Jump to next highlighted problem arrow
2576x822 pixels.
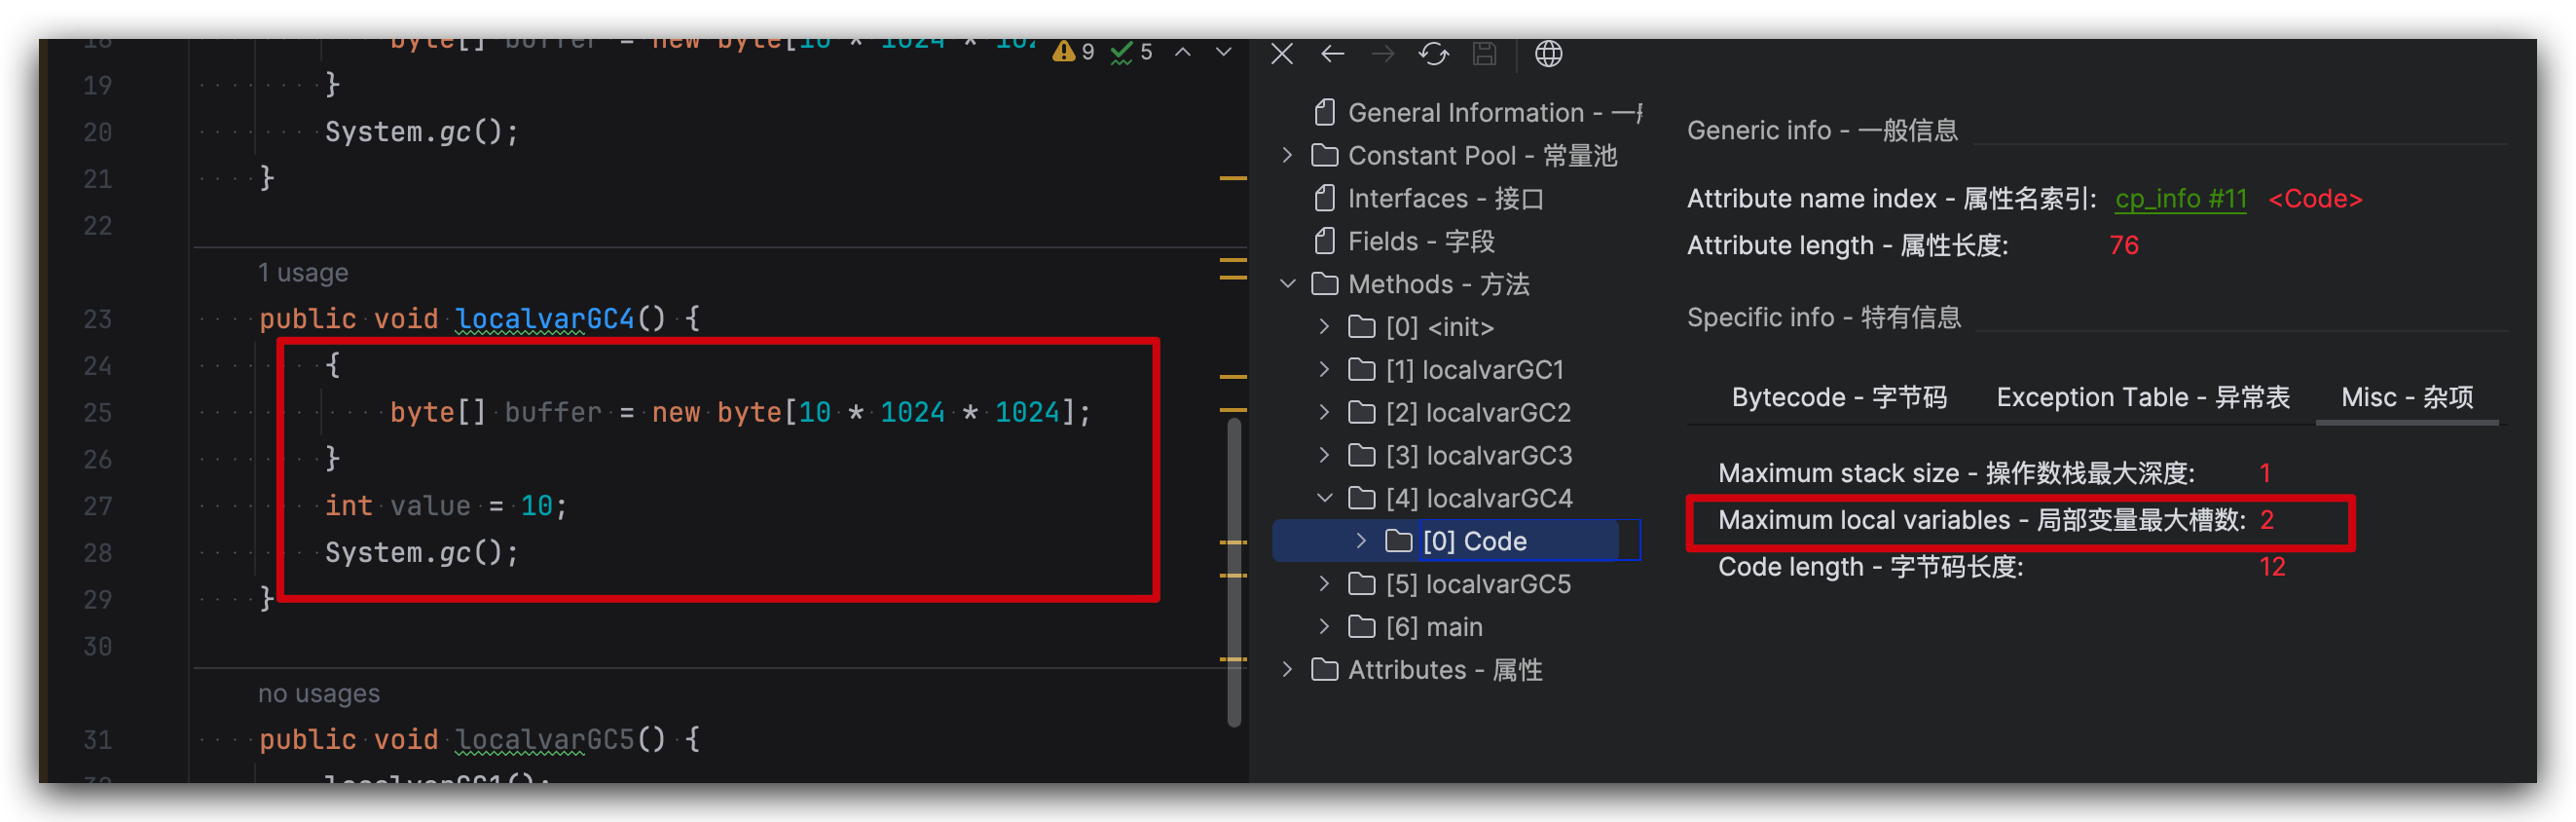pos(1223,52)
